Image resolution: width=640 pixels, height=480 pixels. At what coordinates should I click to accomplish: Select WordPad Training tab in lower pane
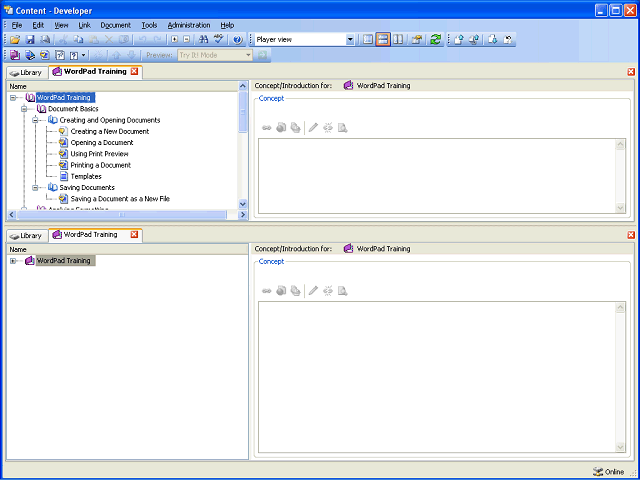[x=90, y=235]
